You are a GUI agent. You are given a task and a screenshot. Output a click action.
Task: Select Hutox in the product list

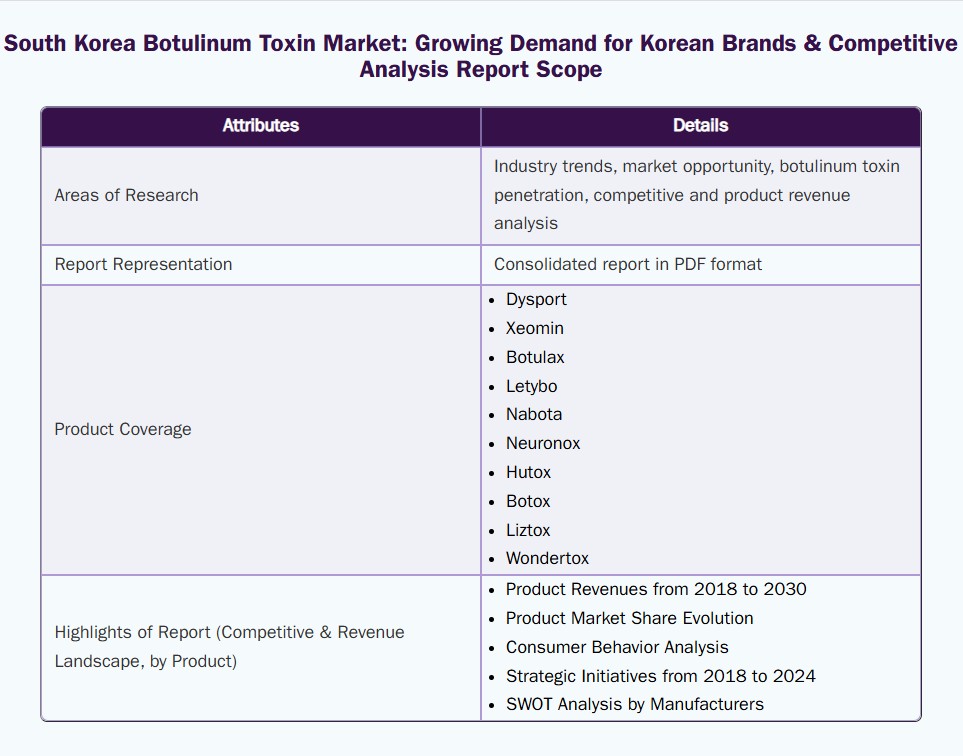[x=528, y=472]
